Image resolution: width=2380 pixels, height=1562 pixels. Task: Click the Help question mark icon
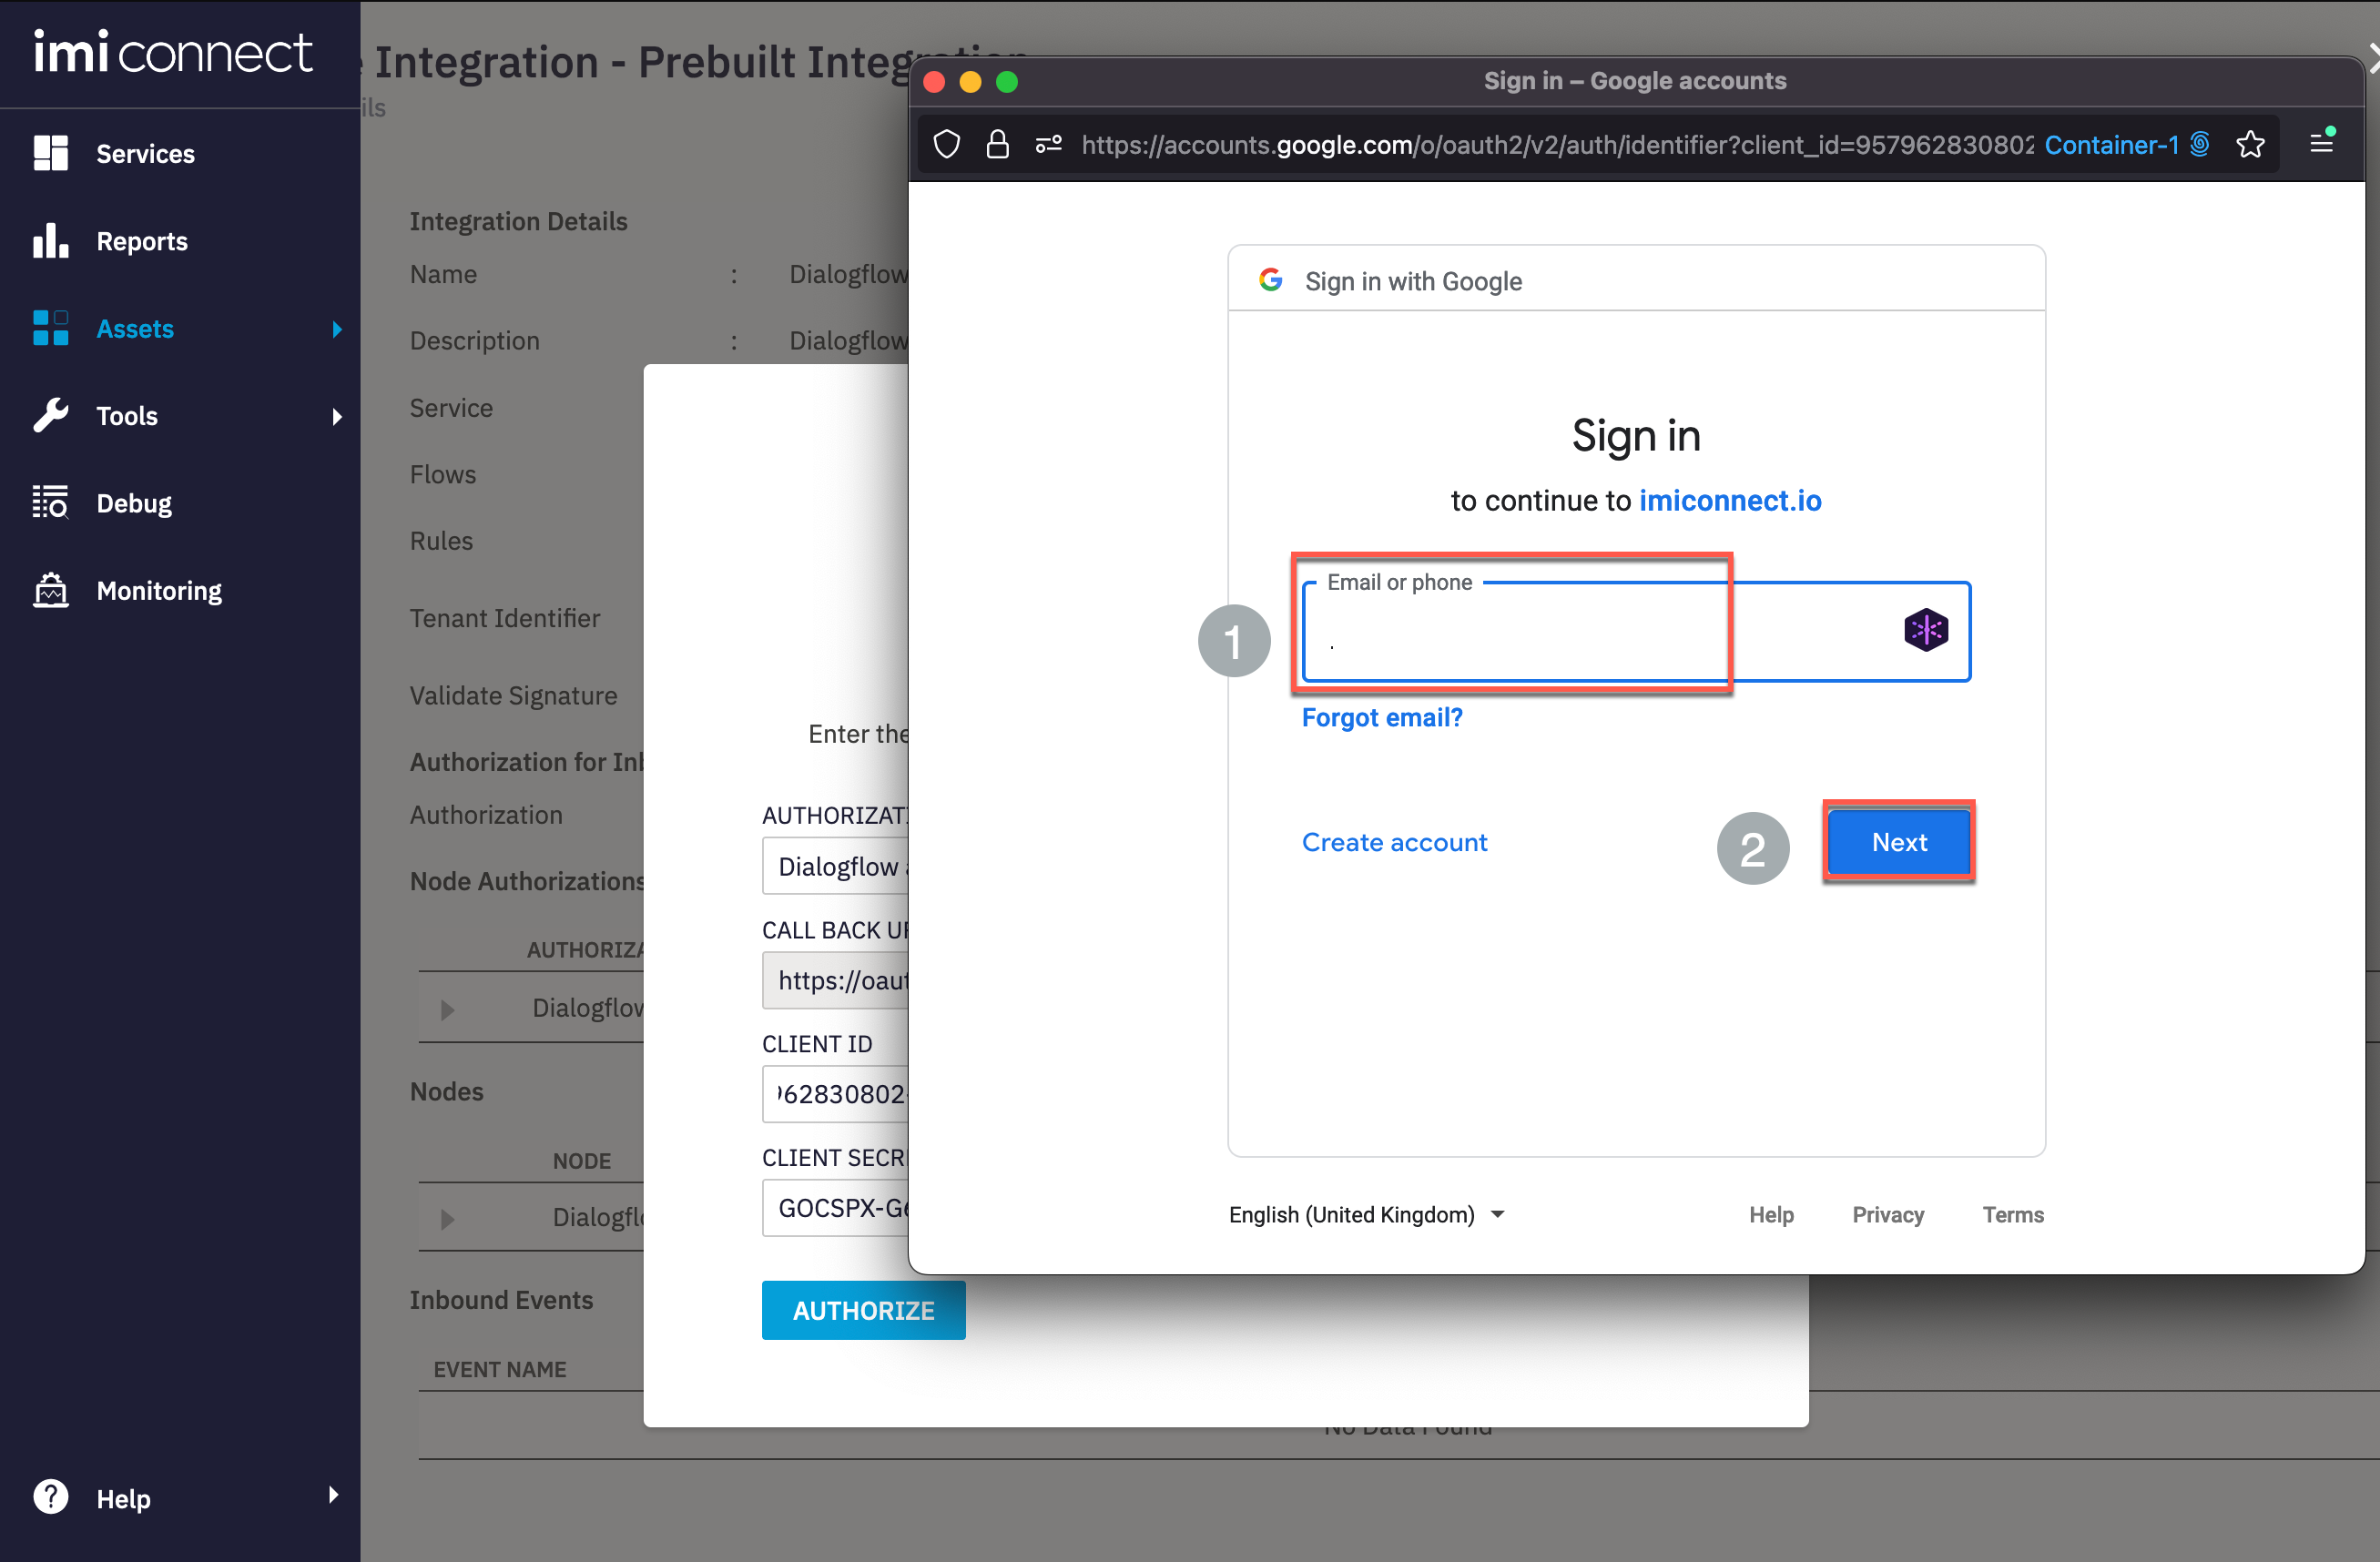point(51,1497)
